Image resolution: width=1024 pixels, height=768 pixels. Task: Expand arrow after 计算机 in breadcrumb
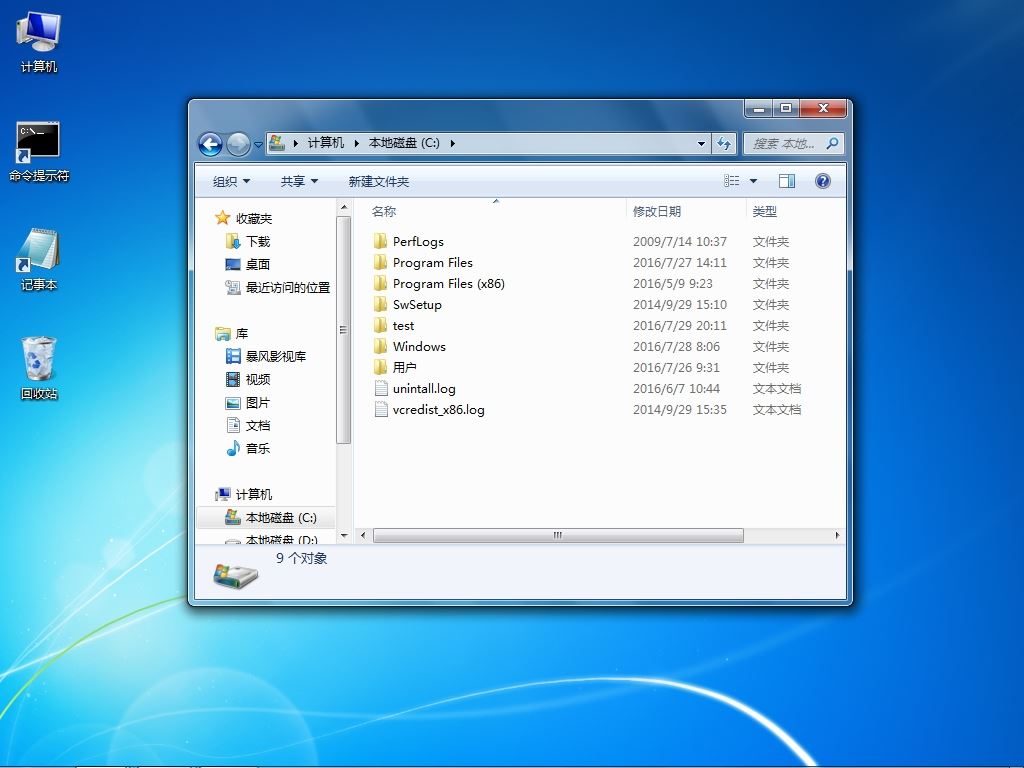coord(357,143)
